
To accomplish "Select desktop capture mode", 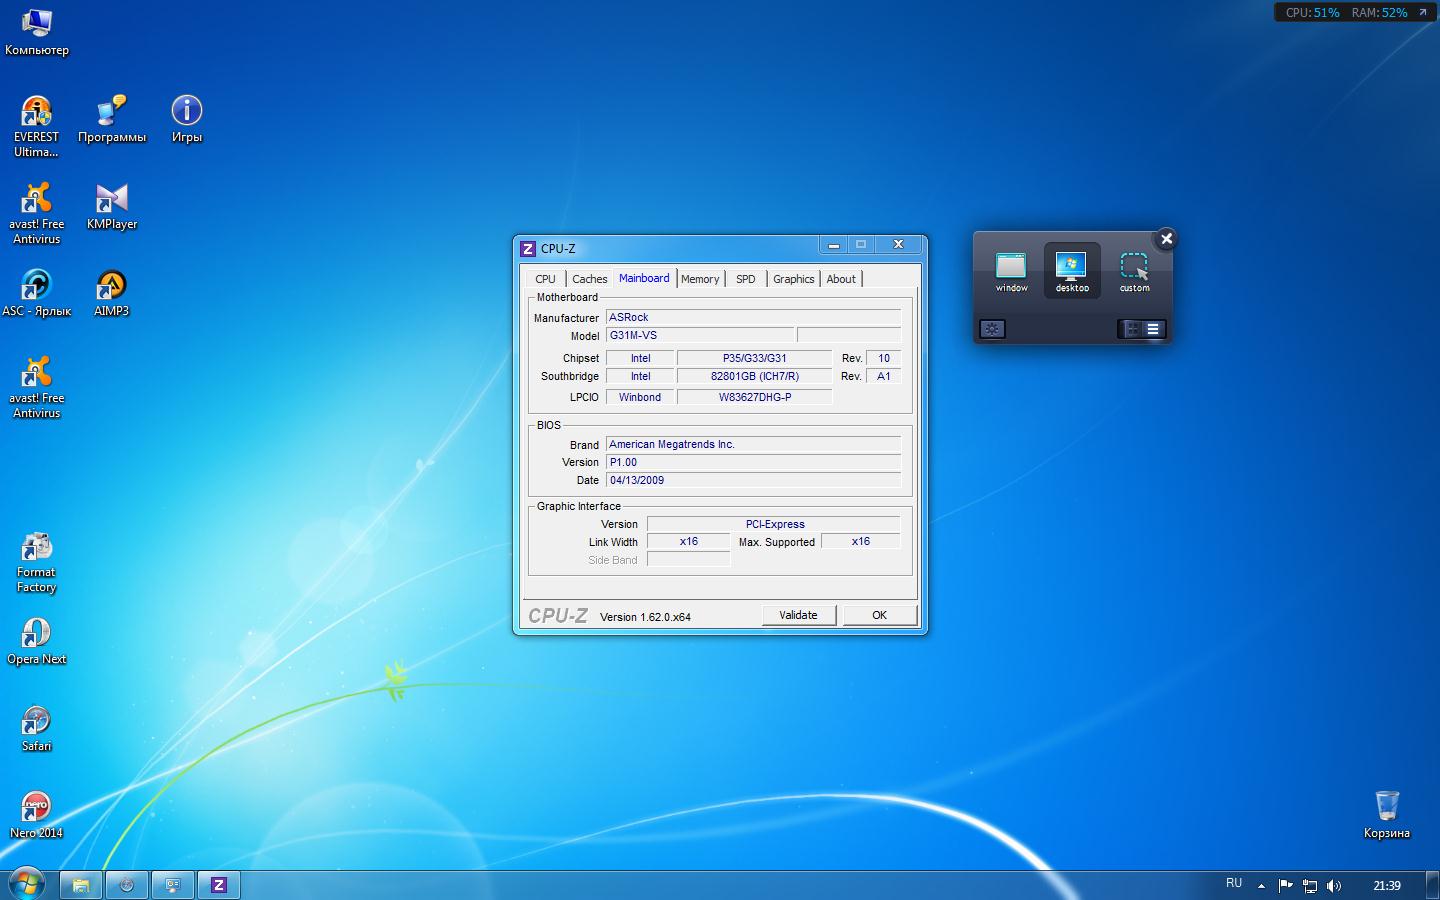I will tap(1072, 269).
